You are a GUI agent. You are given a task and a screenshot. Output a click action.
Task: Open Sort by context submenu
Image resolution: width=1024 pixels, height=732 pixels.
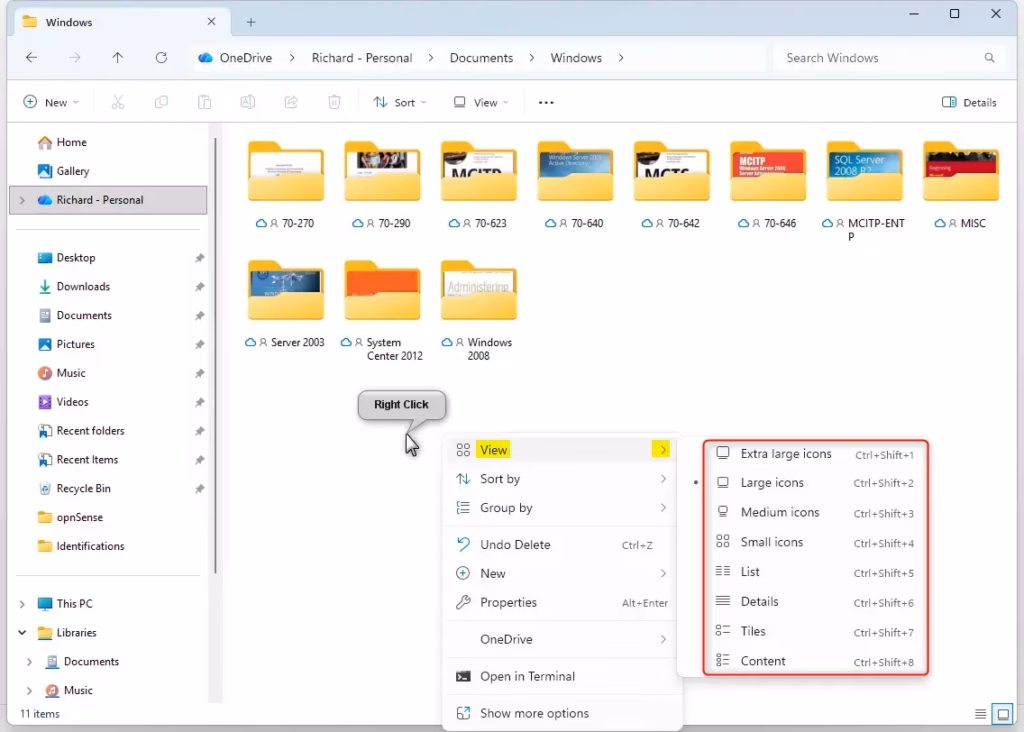[562, 479]
